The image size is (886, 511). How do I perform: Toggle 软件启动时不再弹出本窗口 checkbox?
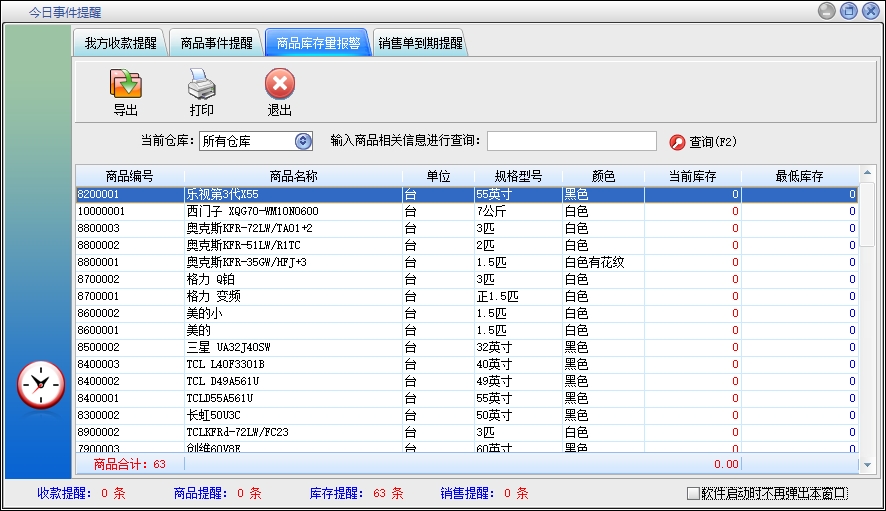pyautogui.click(x=693, y=493)
